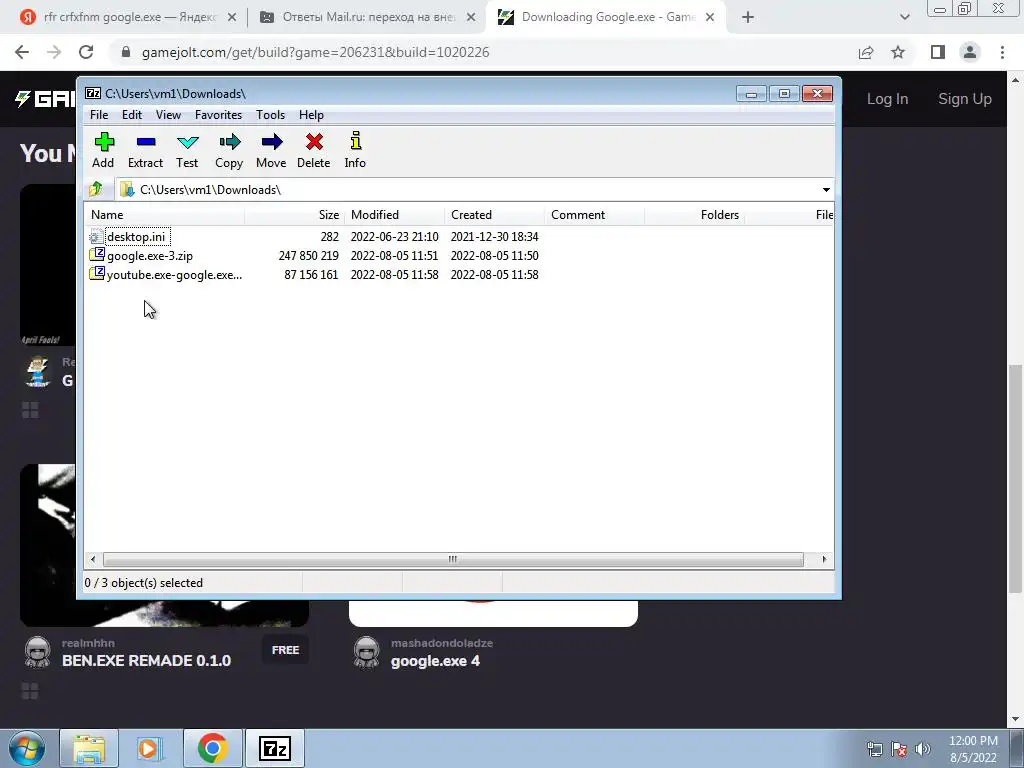The width and height of the screenshot is (1024, 768).
Task: Sort by the Comment column header
Action: (x=594, y=215)
